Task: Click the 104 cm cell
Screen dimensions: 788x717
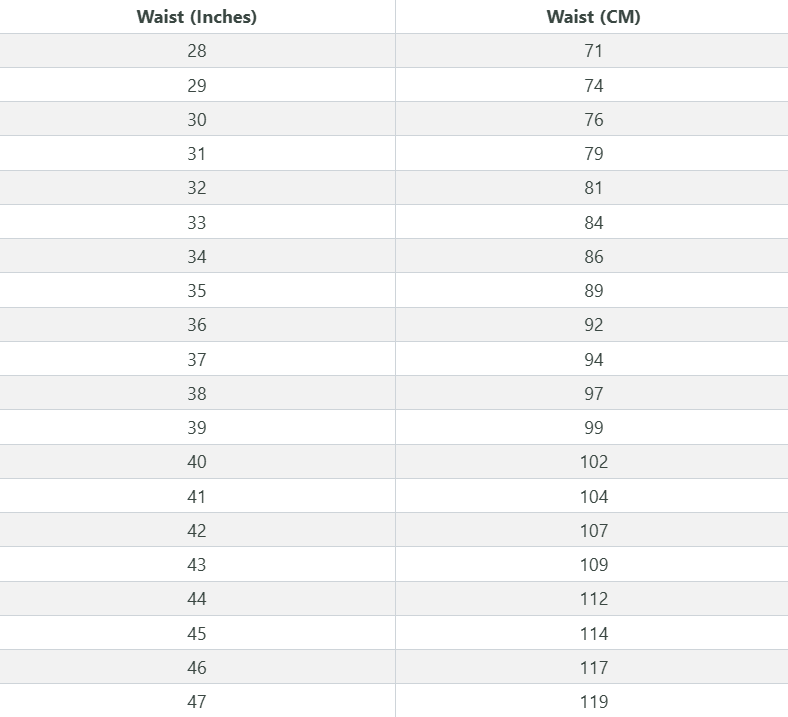Action: click(594, 496)
